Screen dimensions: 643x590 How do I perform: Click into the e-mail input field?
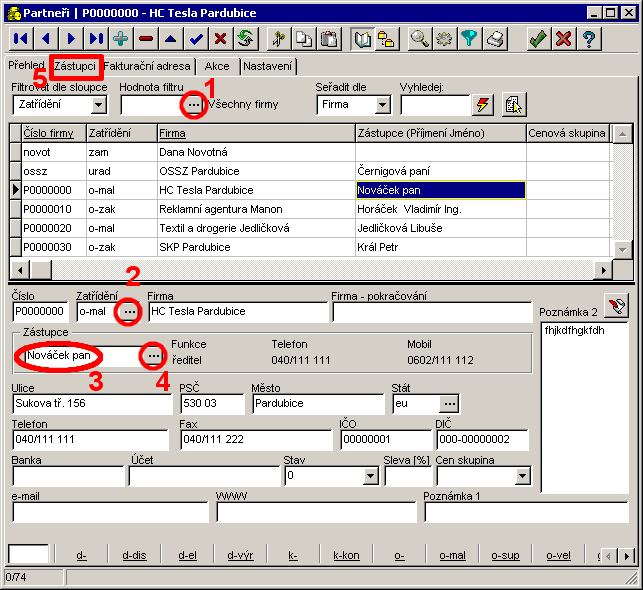(x=110, y=512)
